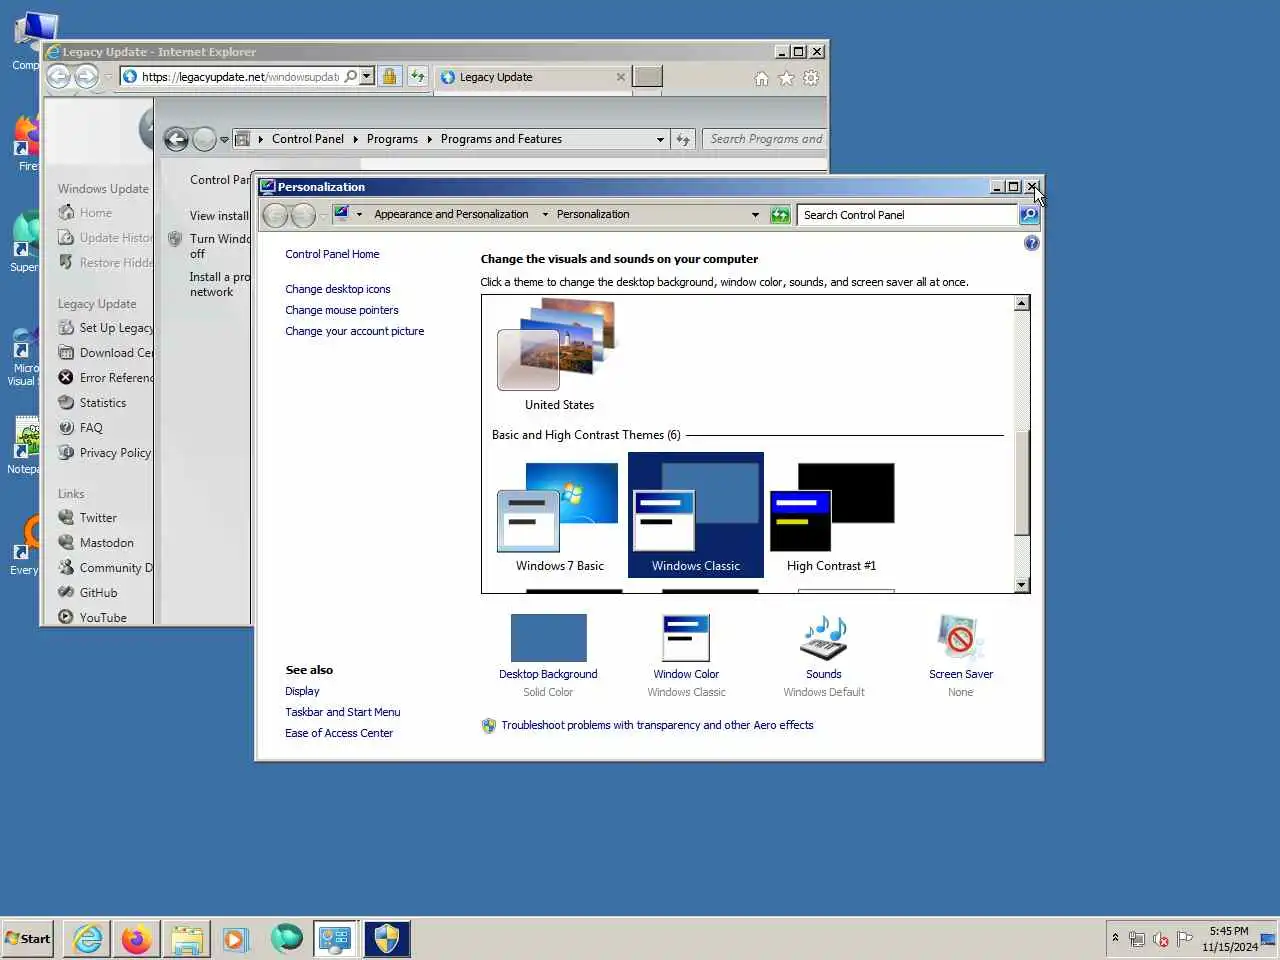Open Taskbar and Start Menu link
1280x960 pixels.
[343, 712]
